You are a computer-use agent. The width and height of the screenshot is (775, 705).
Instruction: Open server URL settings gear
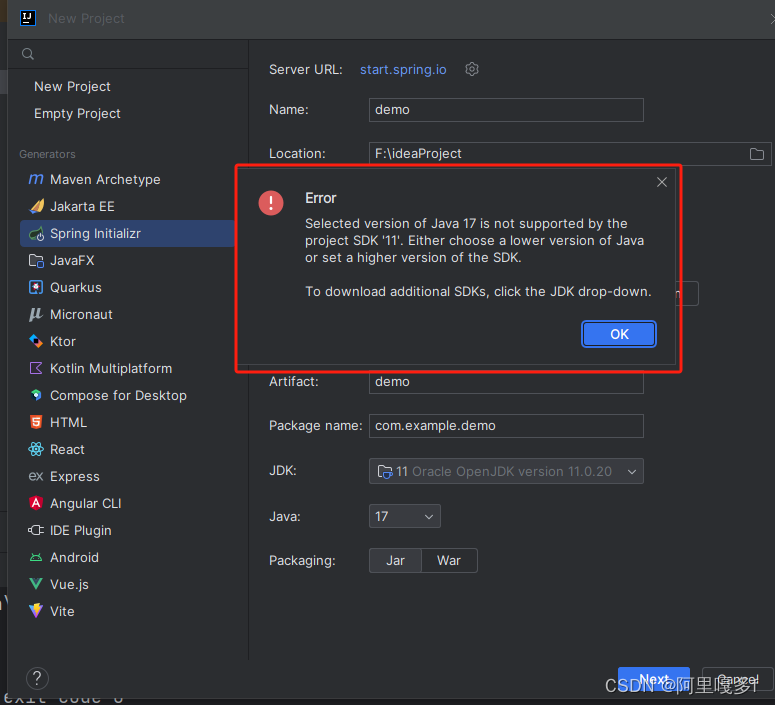472,69
